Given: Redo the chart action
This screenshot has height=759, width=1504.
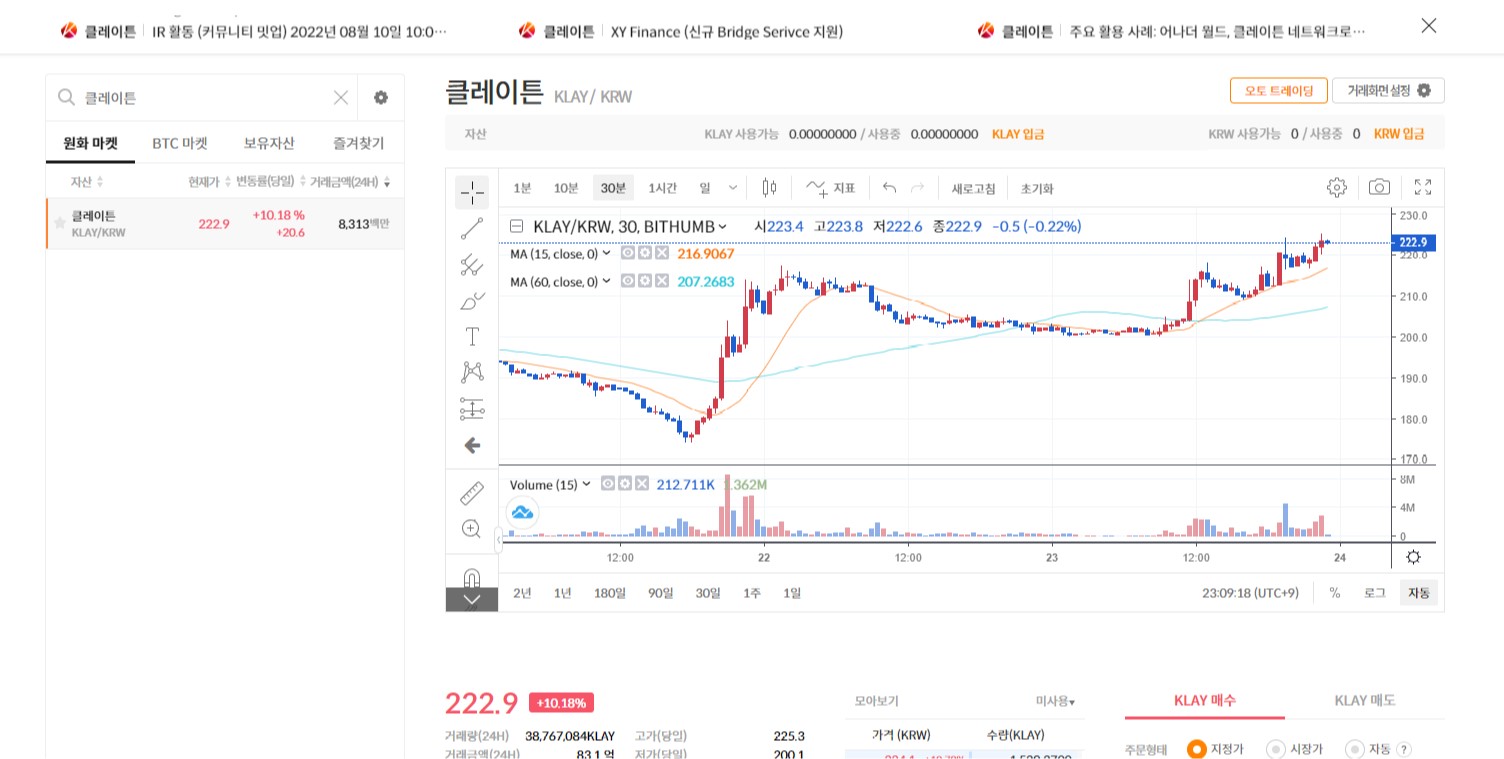Looking at the screenshot, I should [x=917, y=188].
